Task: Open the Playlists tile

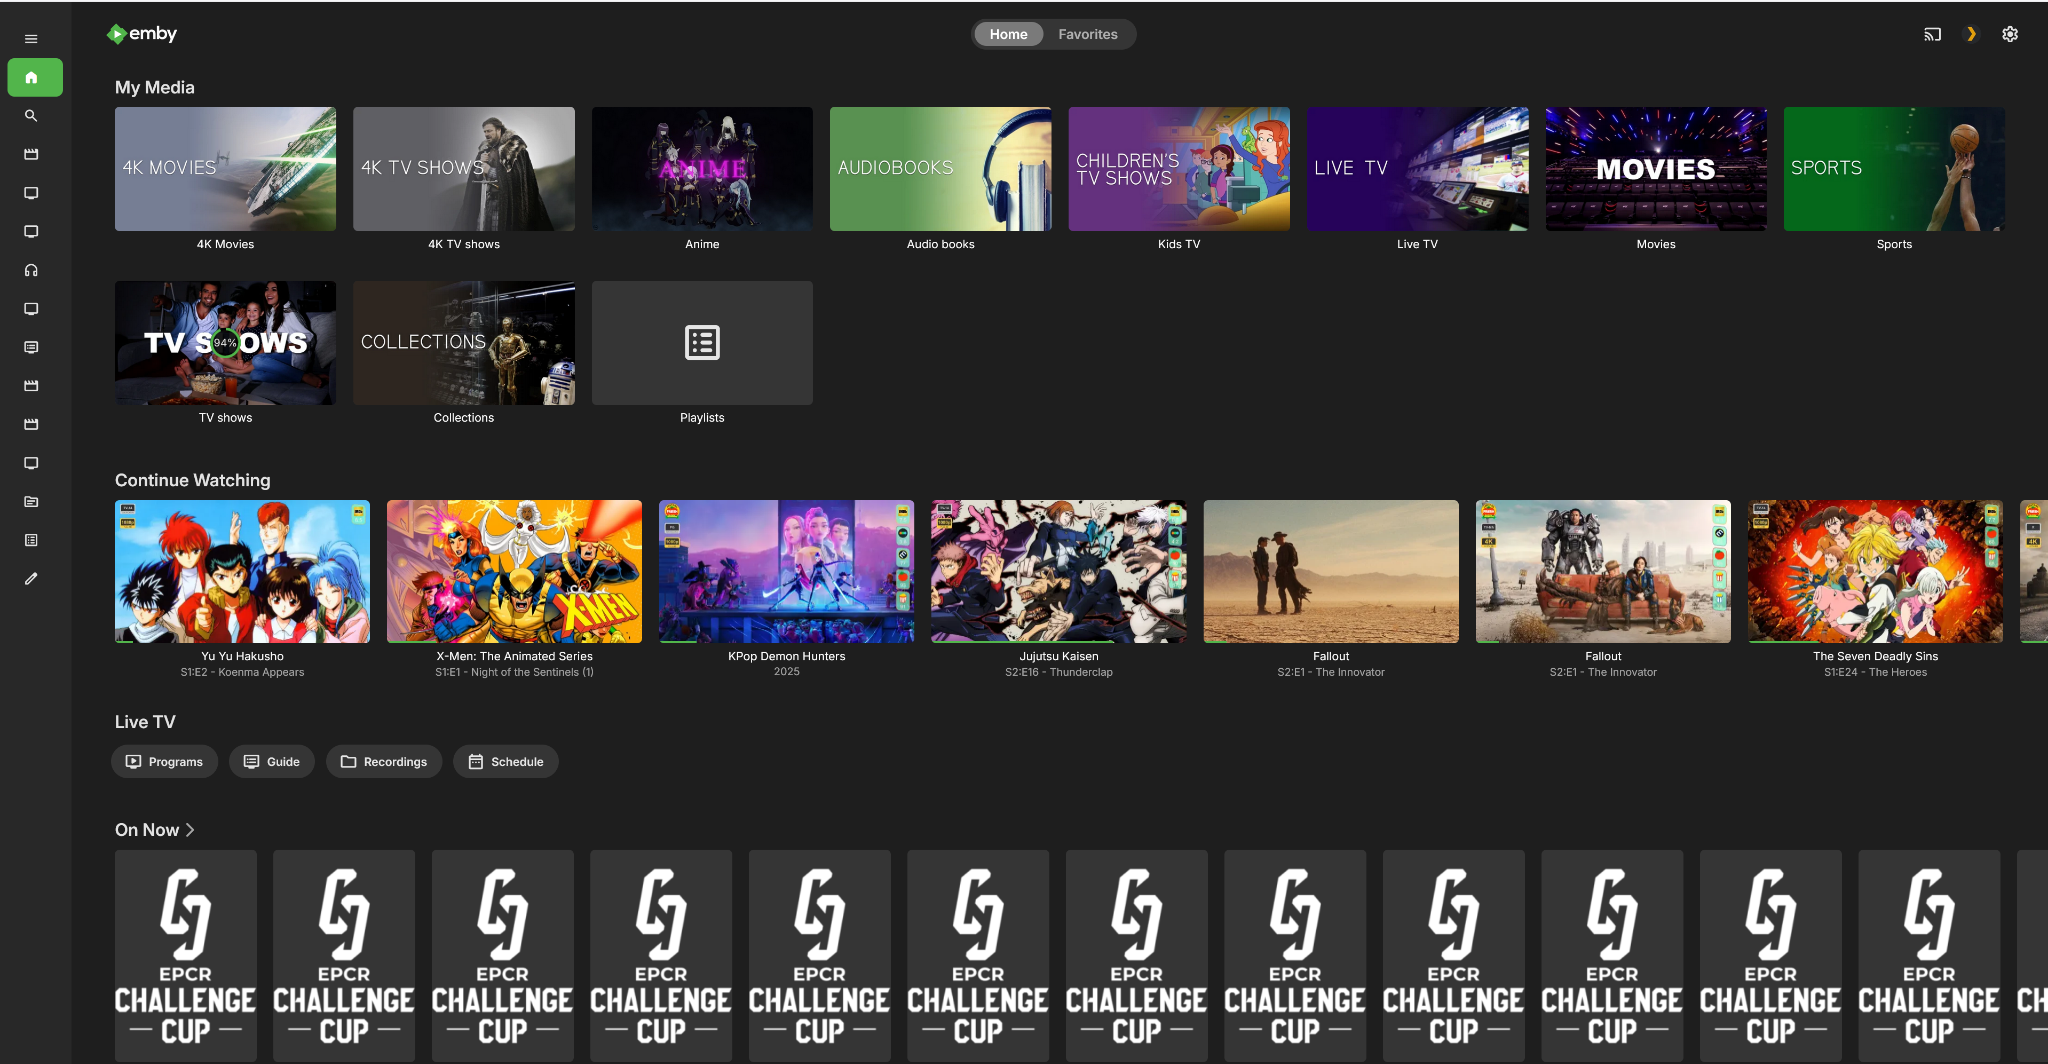Action: (x=701, y=342)
